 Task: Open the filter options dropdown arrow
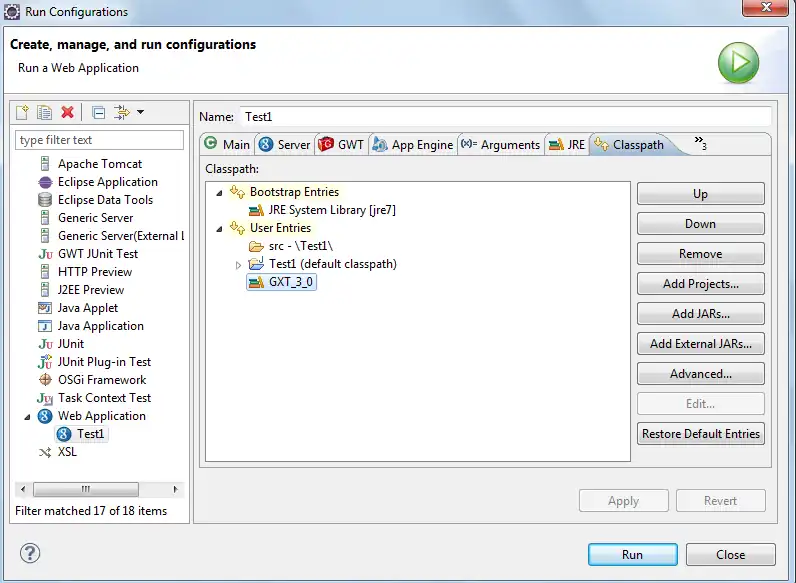[x=140, y=112]
